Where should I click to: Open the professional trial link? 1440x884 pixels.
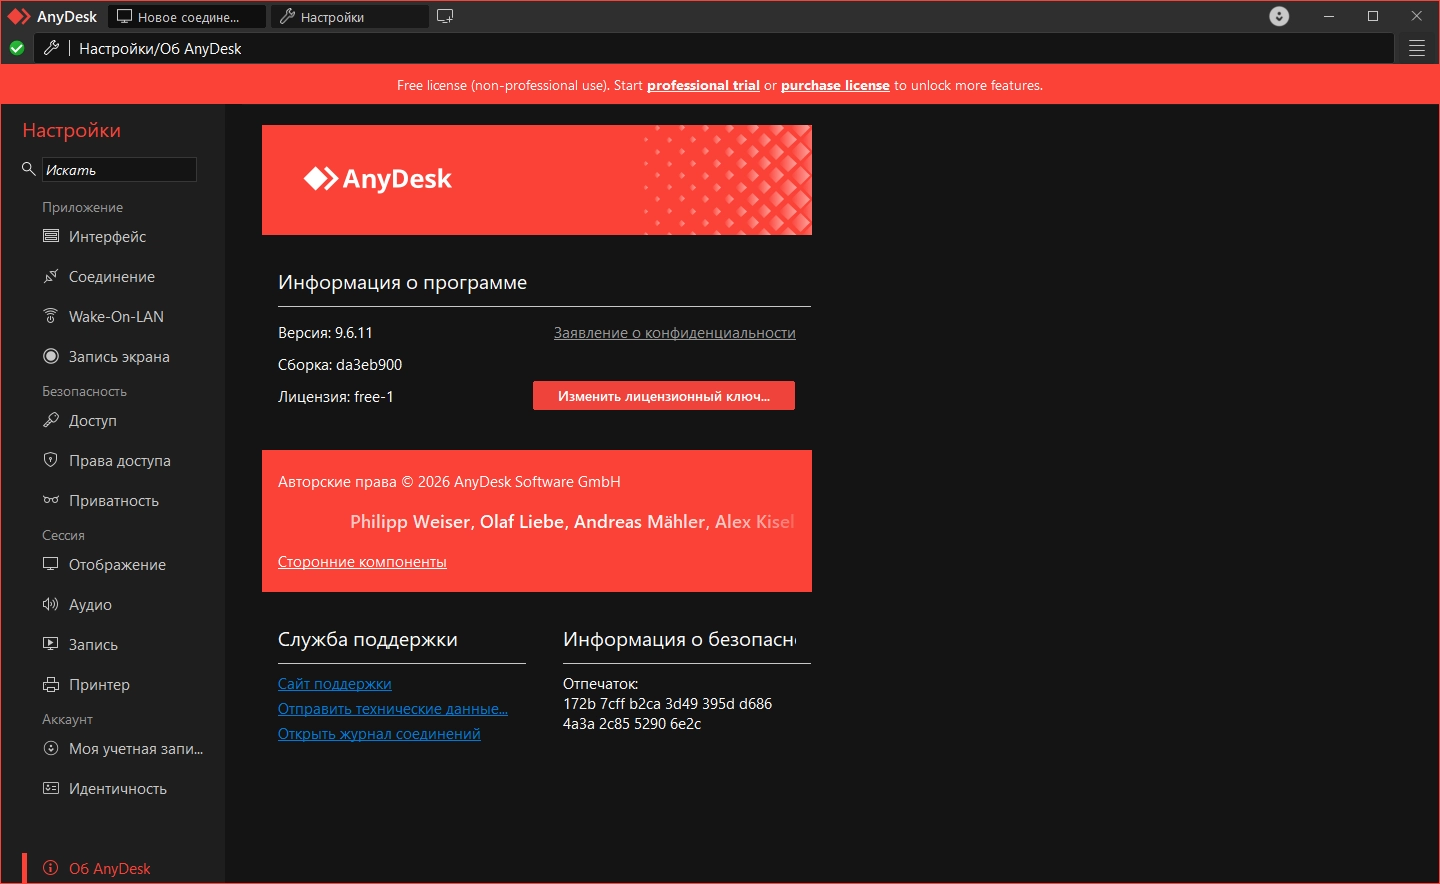pyautogui.click(x=703, y=85)
